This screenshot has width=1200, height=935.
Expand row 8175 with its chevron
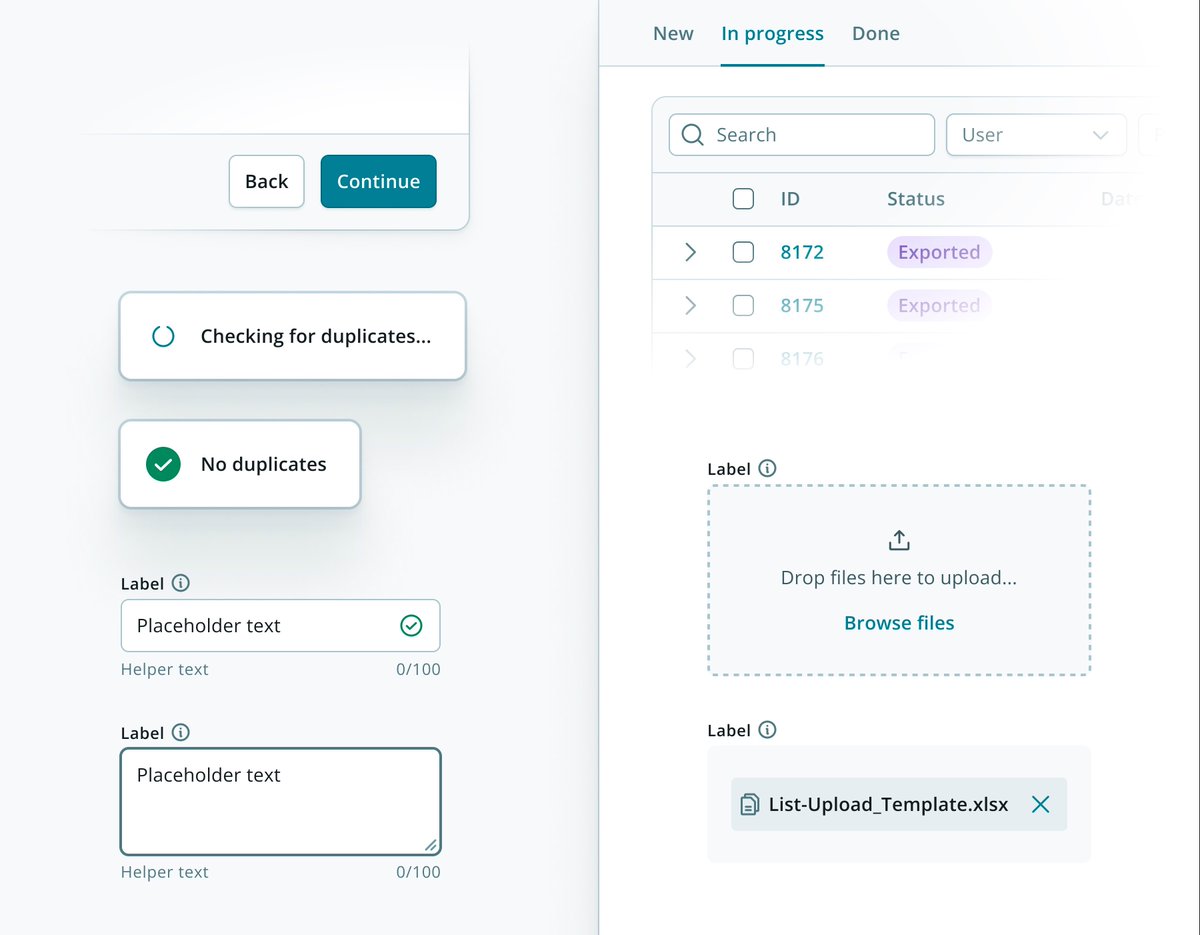[x=690, y=305]
